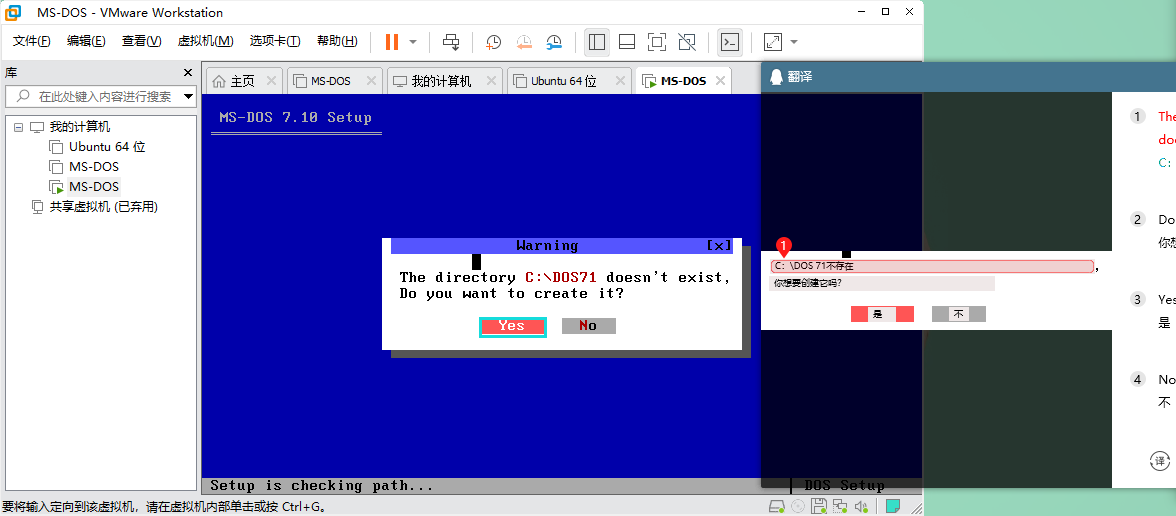Screen dimensions: 1176x516
Task: Revert to the previous snapshot icon
Action: coord(524,42)
